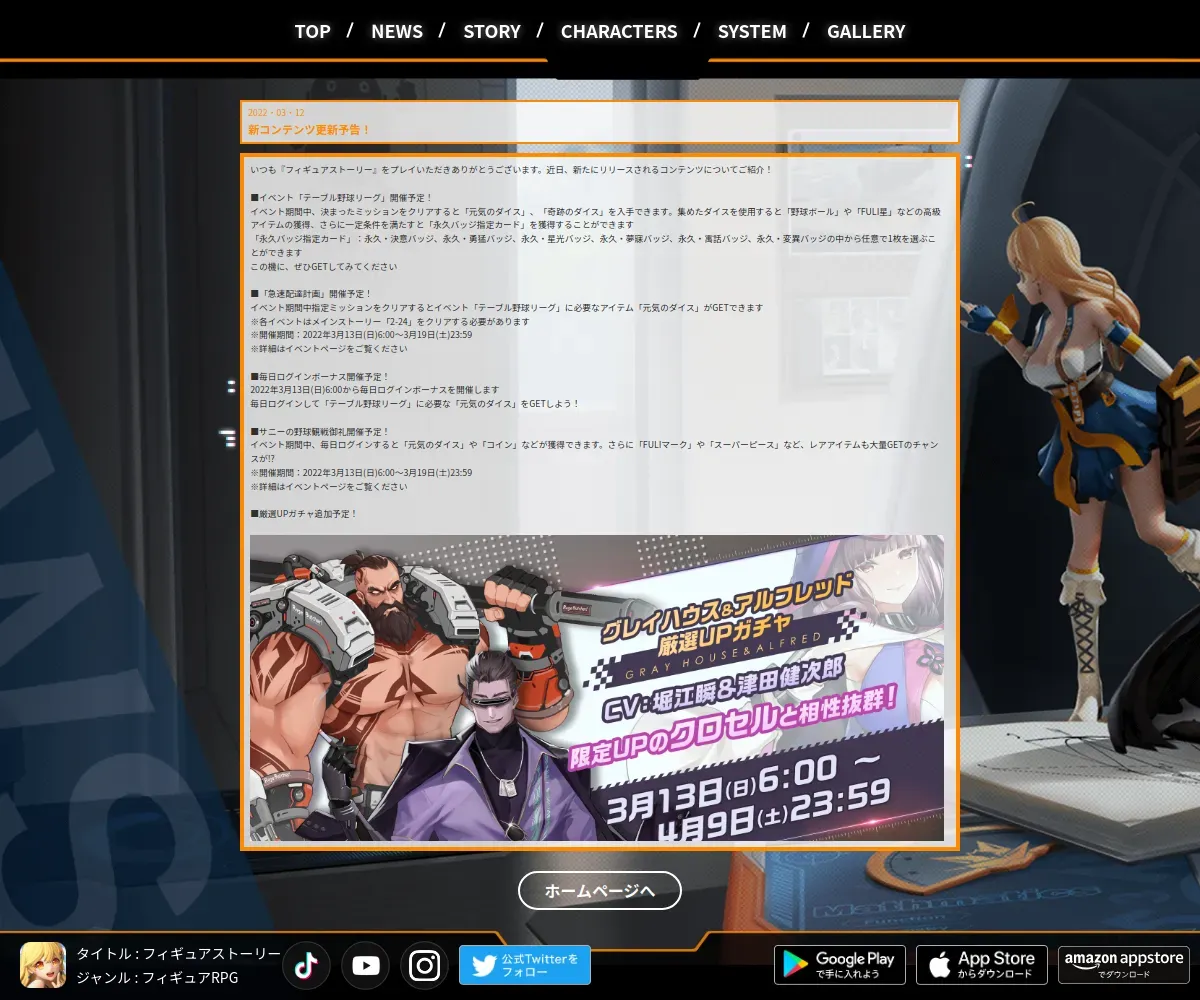Visit the GALLERY page
1200x1000 pixels.
[x=866, y=31]
